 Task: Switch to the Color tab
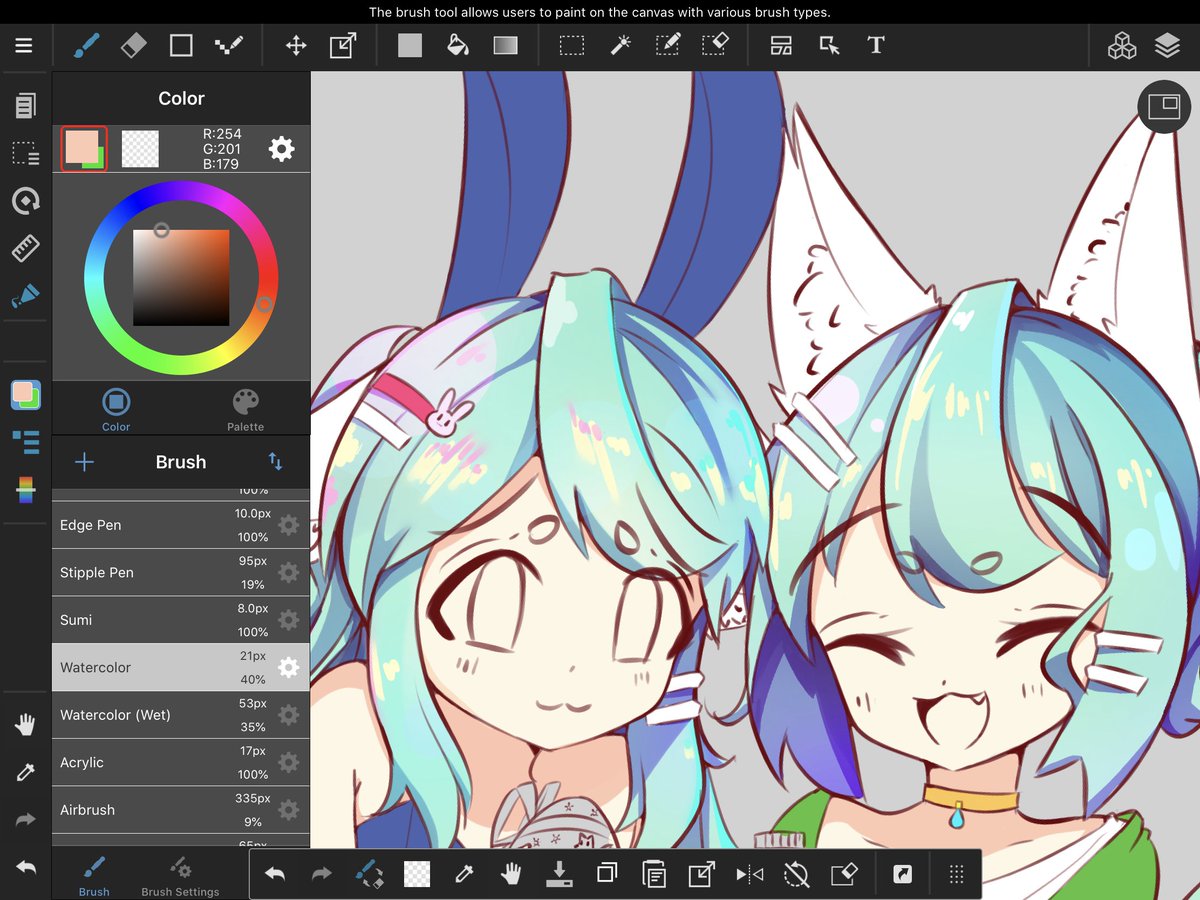coord(116,410)
